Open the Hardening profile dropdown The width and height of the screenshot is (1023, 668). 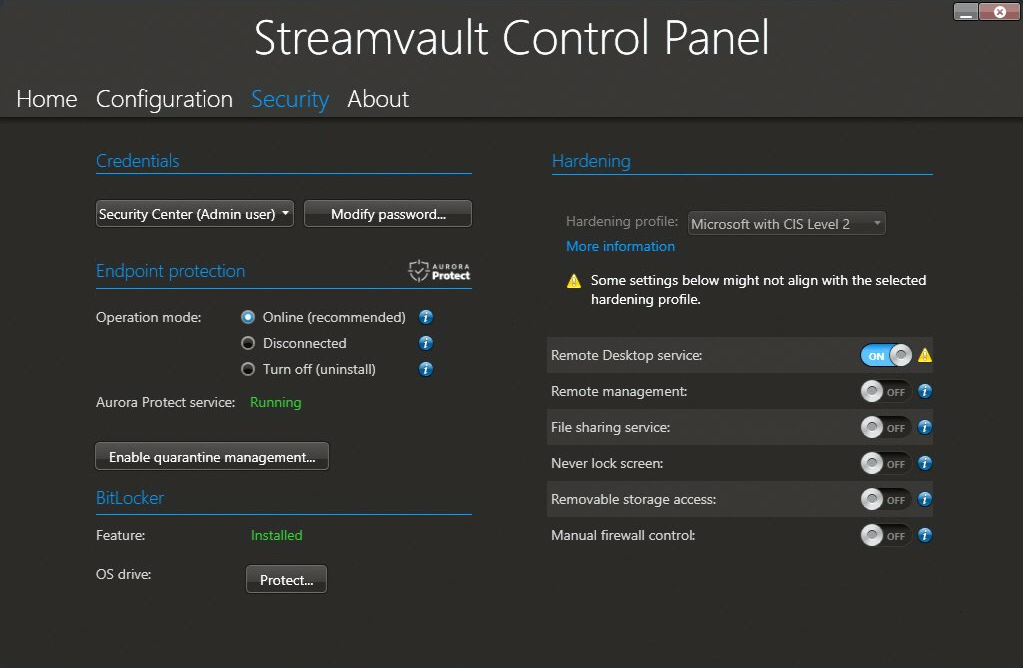pyautogui.click(x=786, y=223)
